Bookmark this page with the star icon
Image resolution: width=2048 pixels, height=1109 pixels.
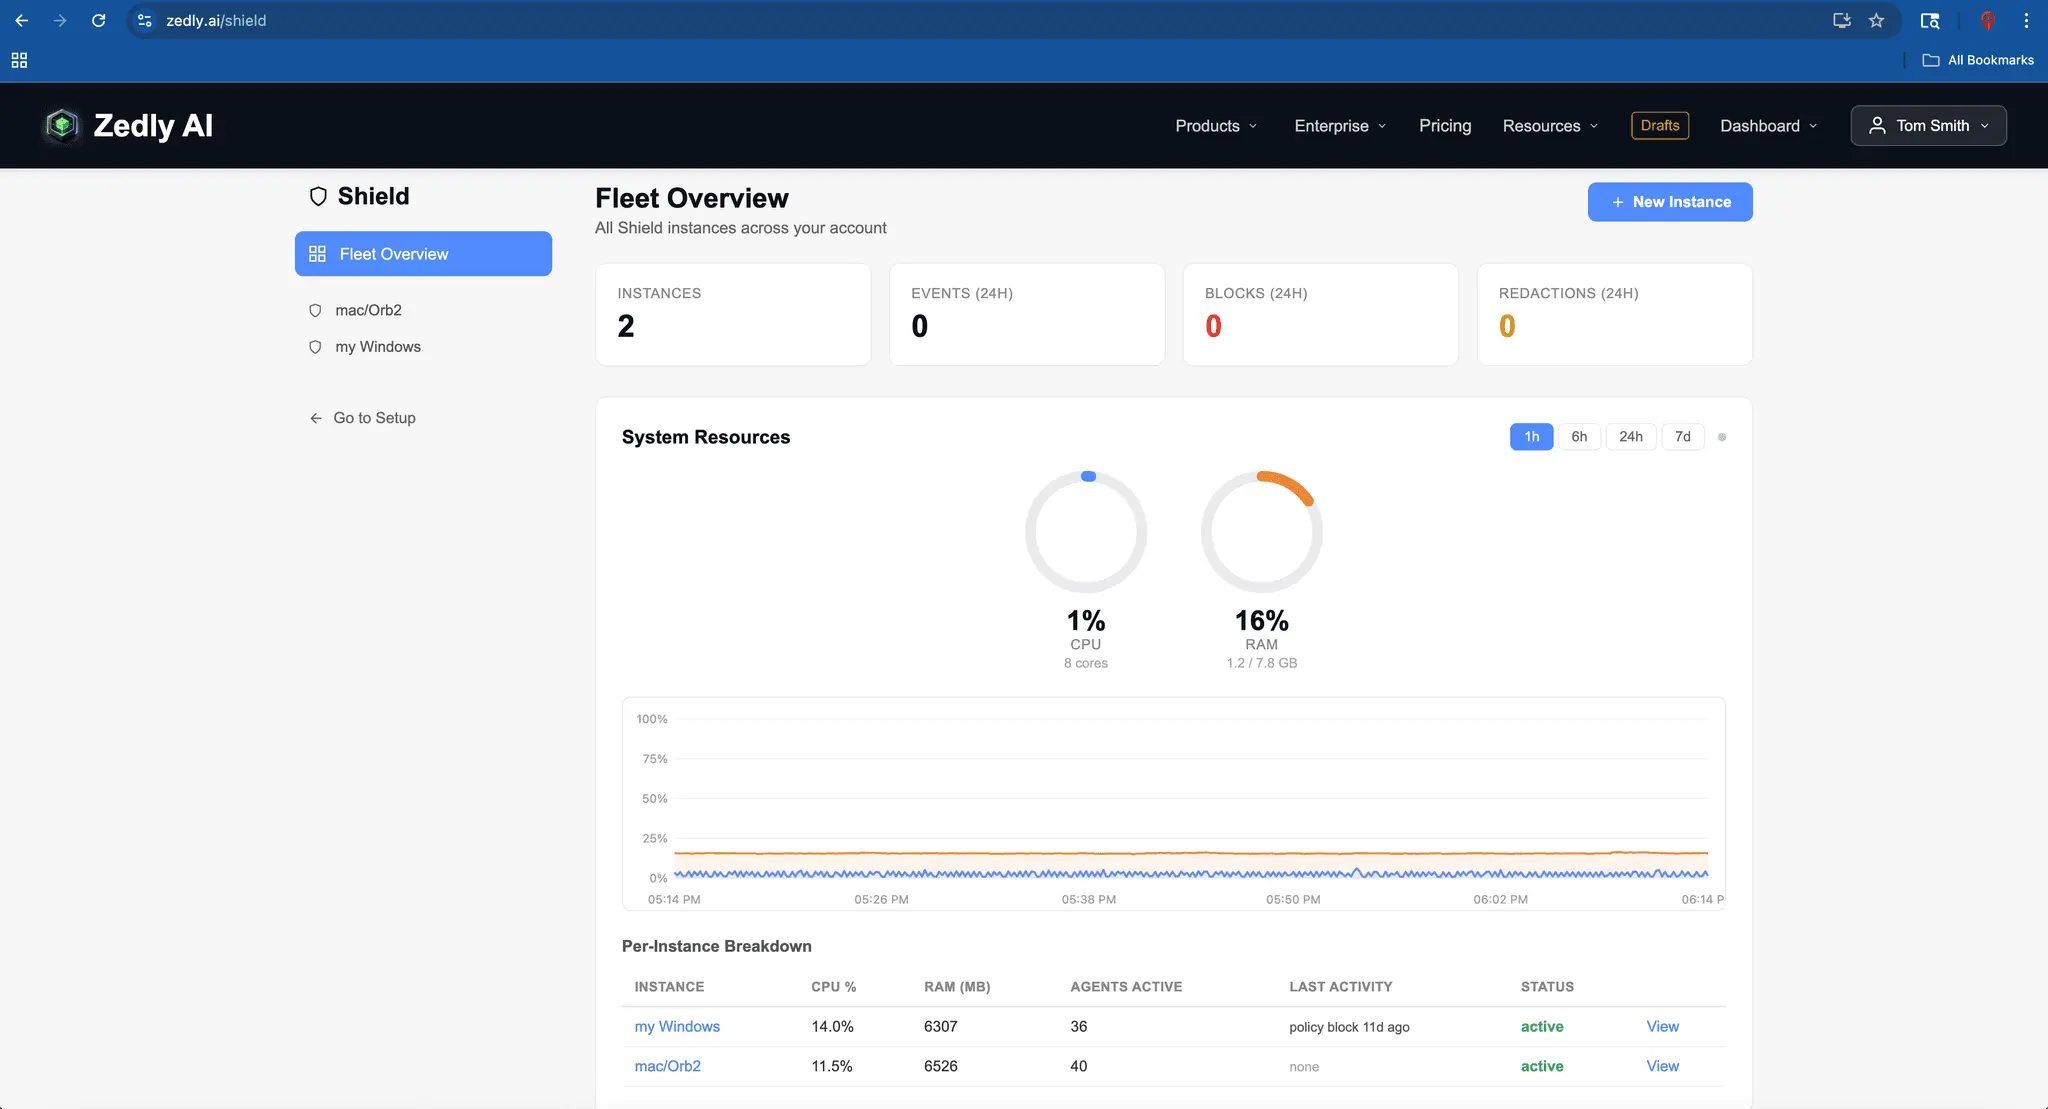(1876, 20)
